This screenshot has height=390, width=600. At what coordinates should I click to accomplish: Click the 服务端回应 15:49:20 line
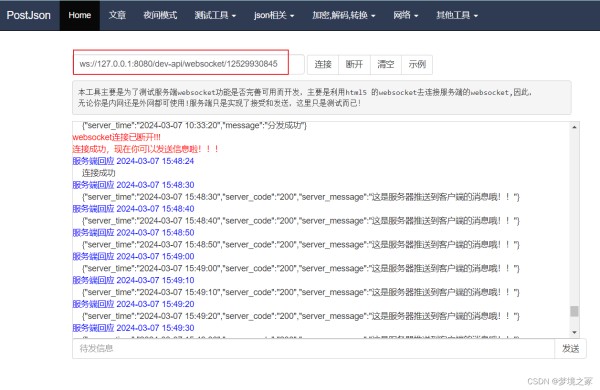coord(133,304)
